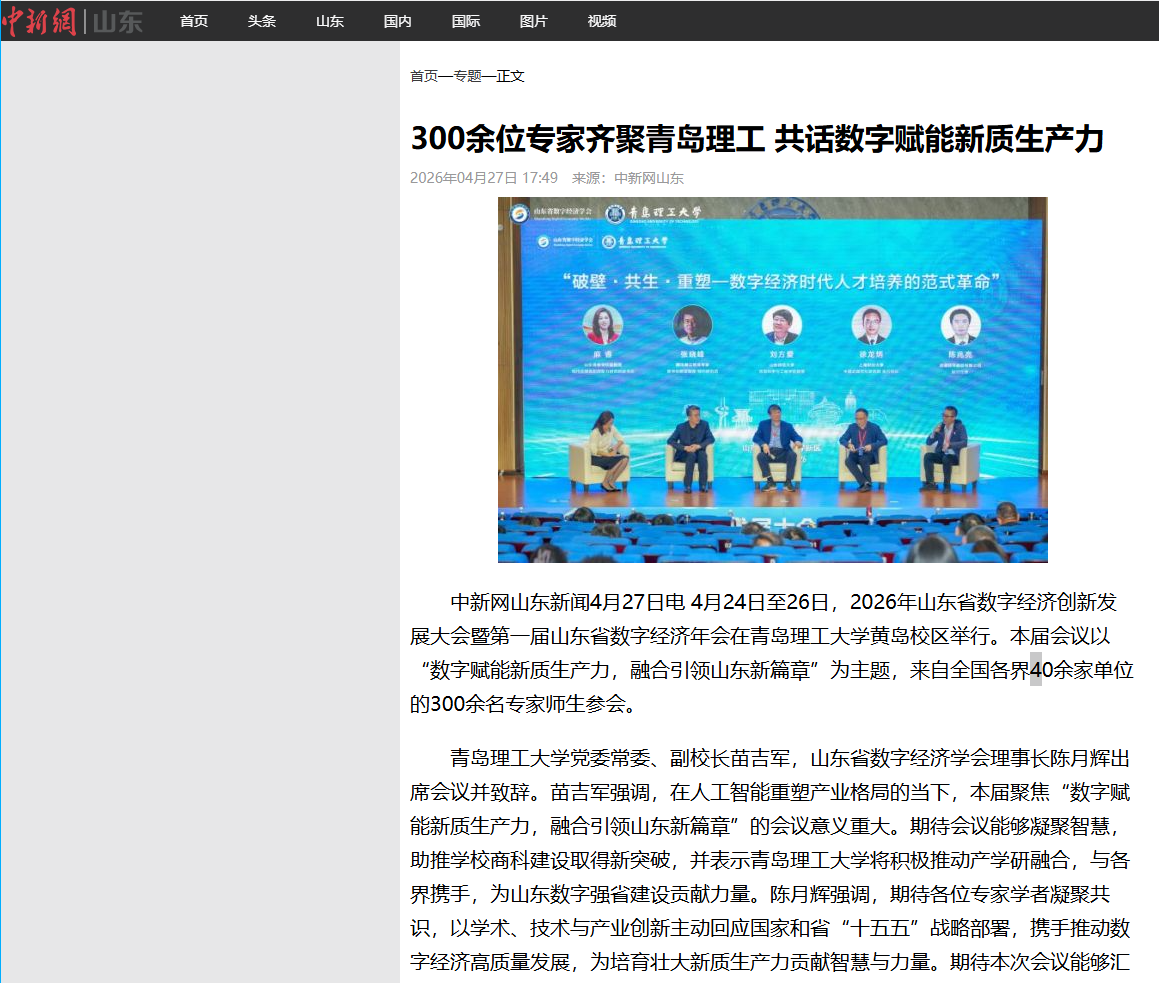The height and width of the screenshot is (983, 1159).
Task: Click the gray 山东 channel logo beside 中新网
Action: [x=118, y=21]
